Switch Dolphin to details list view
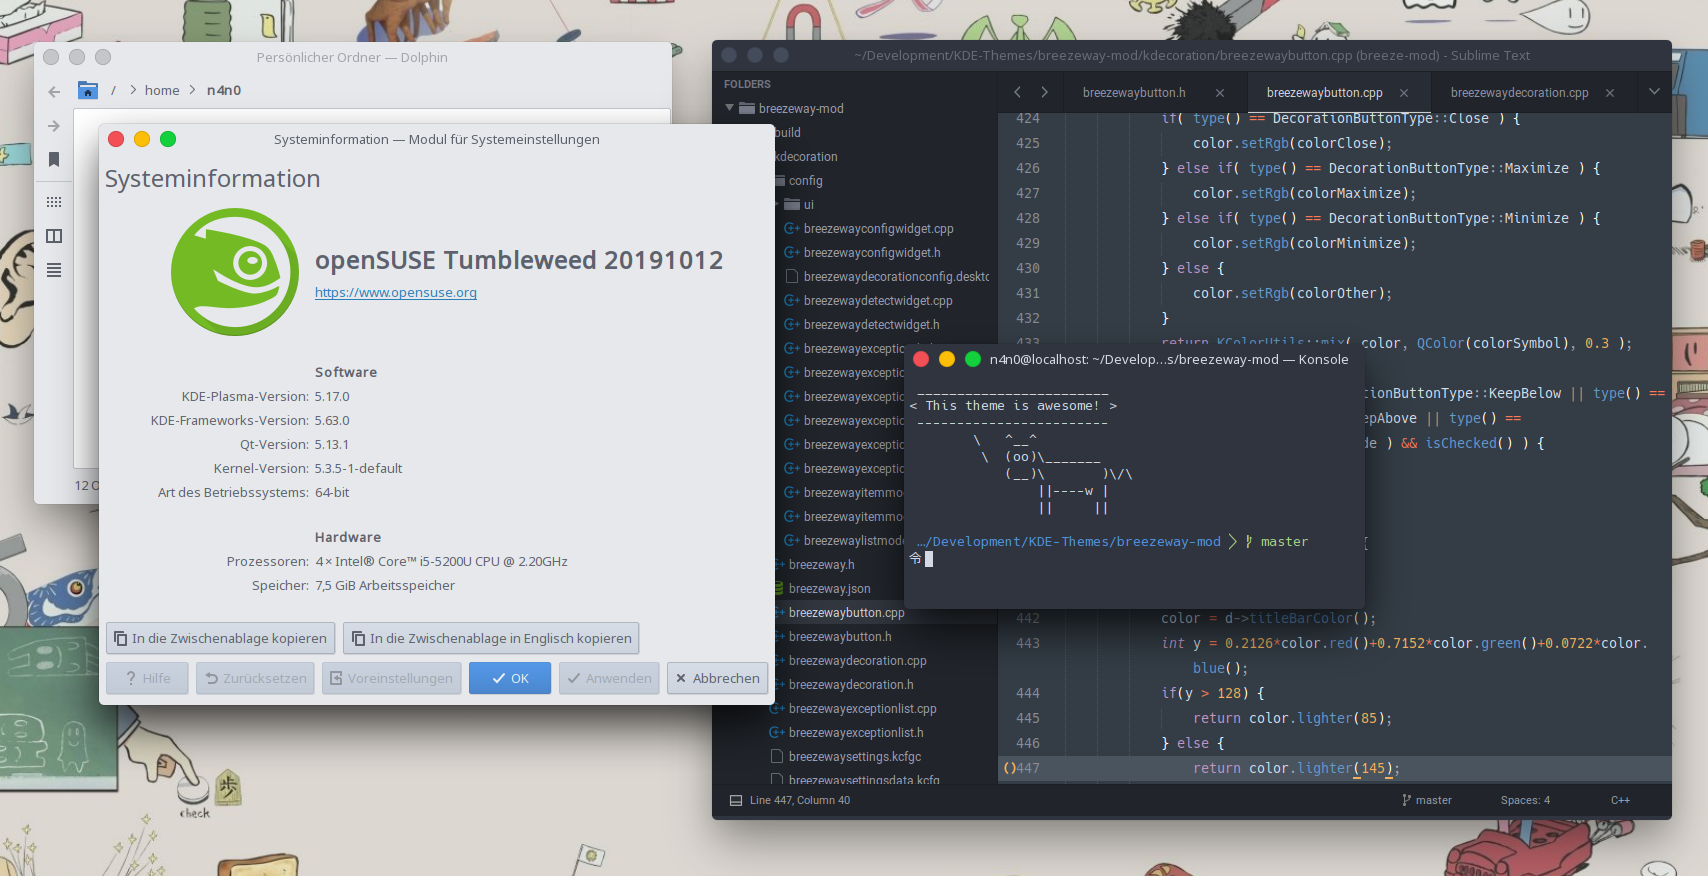The height and width of the screenshot is (876, 1708). point(54,270)
